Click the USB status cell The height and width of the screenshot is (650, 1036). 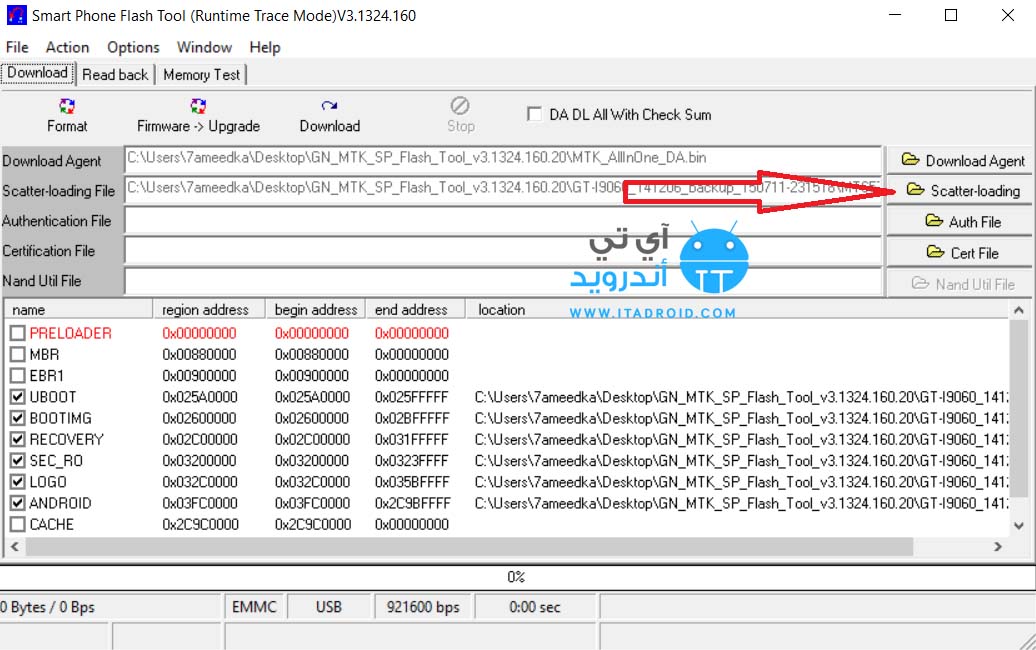(328, 607)
